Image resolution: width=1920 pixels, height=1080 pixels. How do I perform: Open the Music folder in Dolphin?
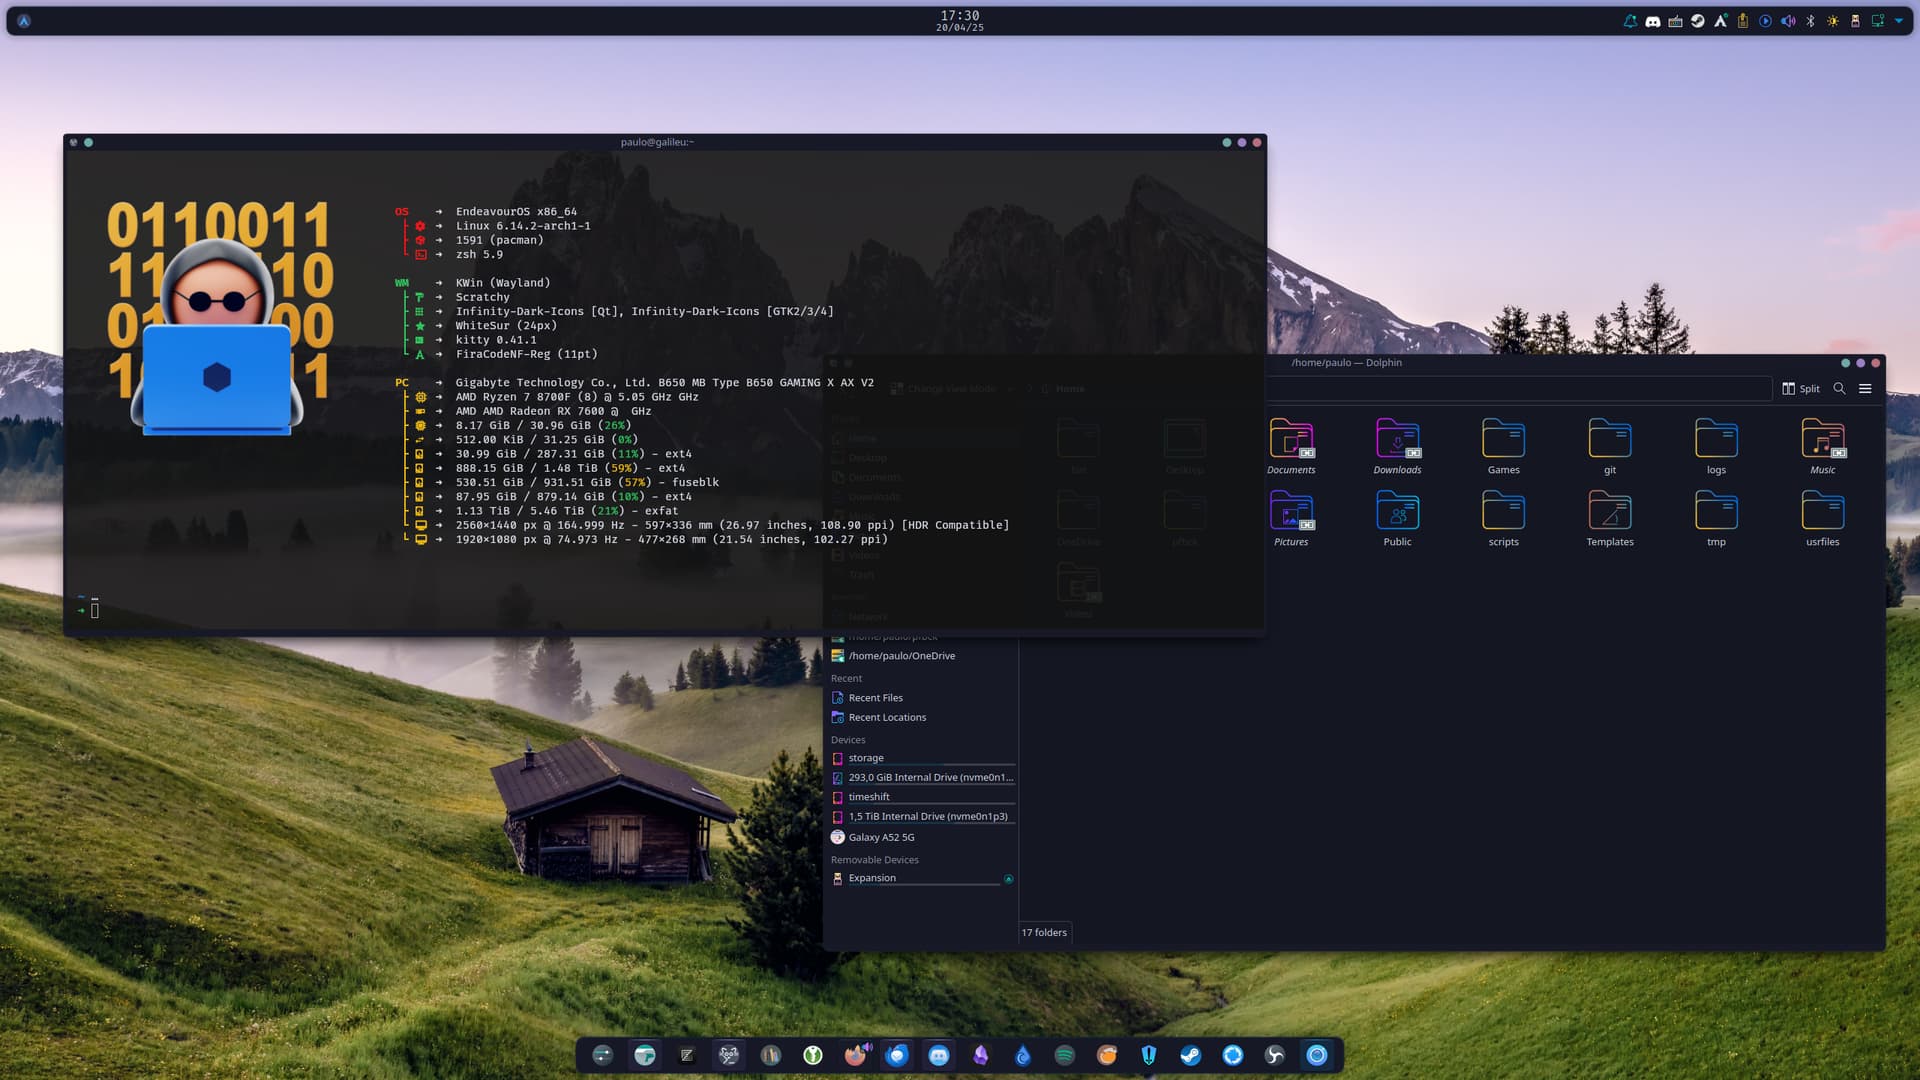tap(1822, 446)
